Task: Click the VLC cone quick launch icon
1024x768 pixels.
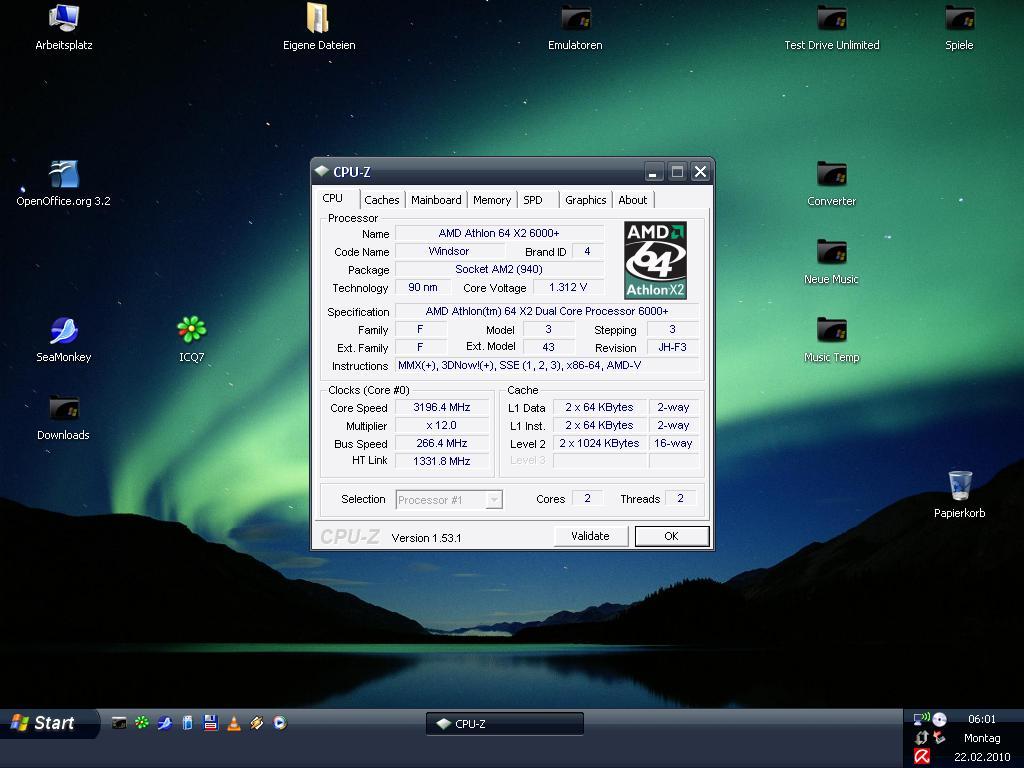Action: pyautogui.click(x=234, y=723)
